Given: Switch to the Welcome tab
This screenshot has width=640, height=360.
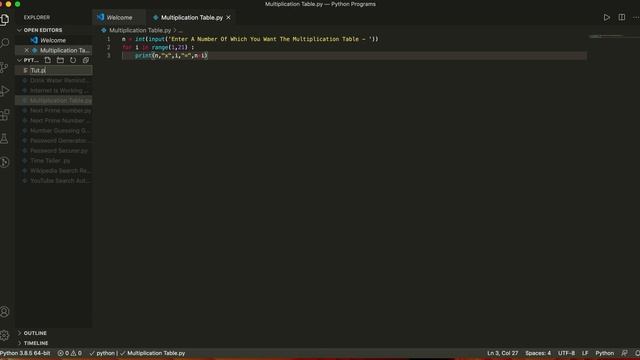Looking at the screenshot, I should [119, 18].
